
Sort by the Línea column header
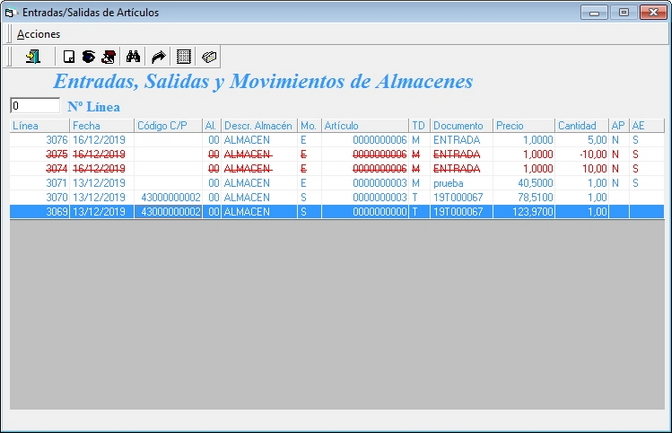coord(39,126)
